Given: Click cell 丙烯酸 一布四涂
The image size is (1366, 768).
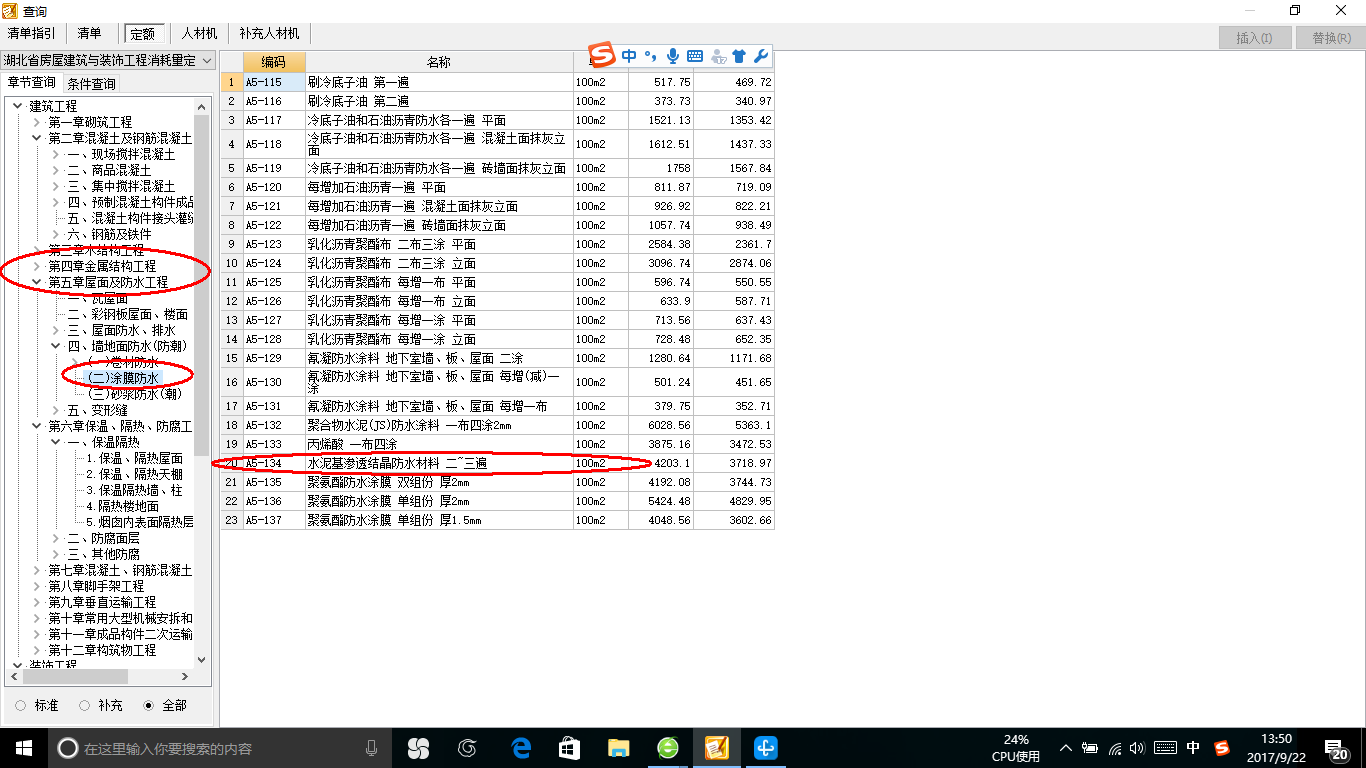Looking at the screenshot, I should 440,444.
